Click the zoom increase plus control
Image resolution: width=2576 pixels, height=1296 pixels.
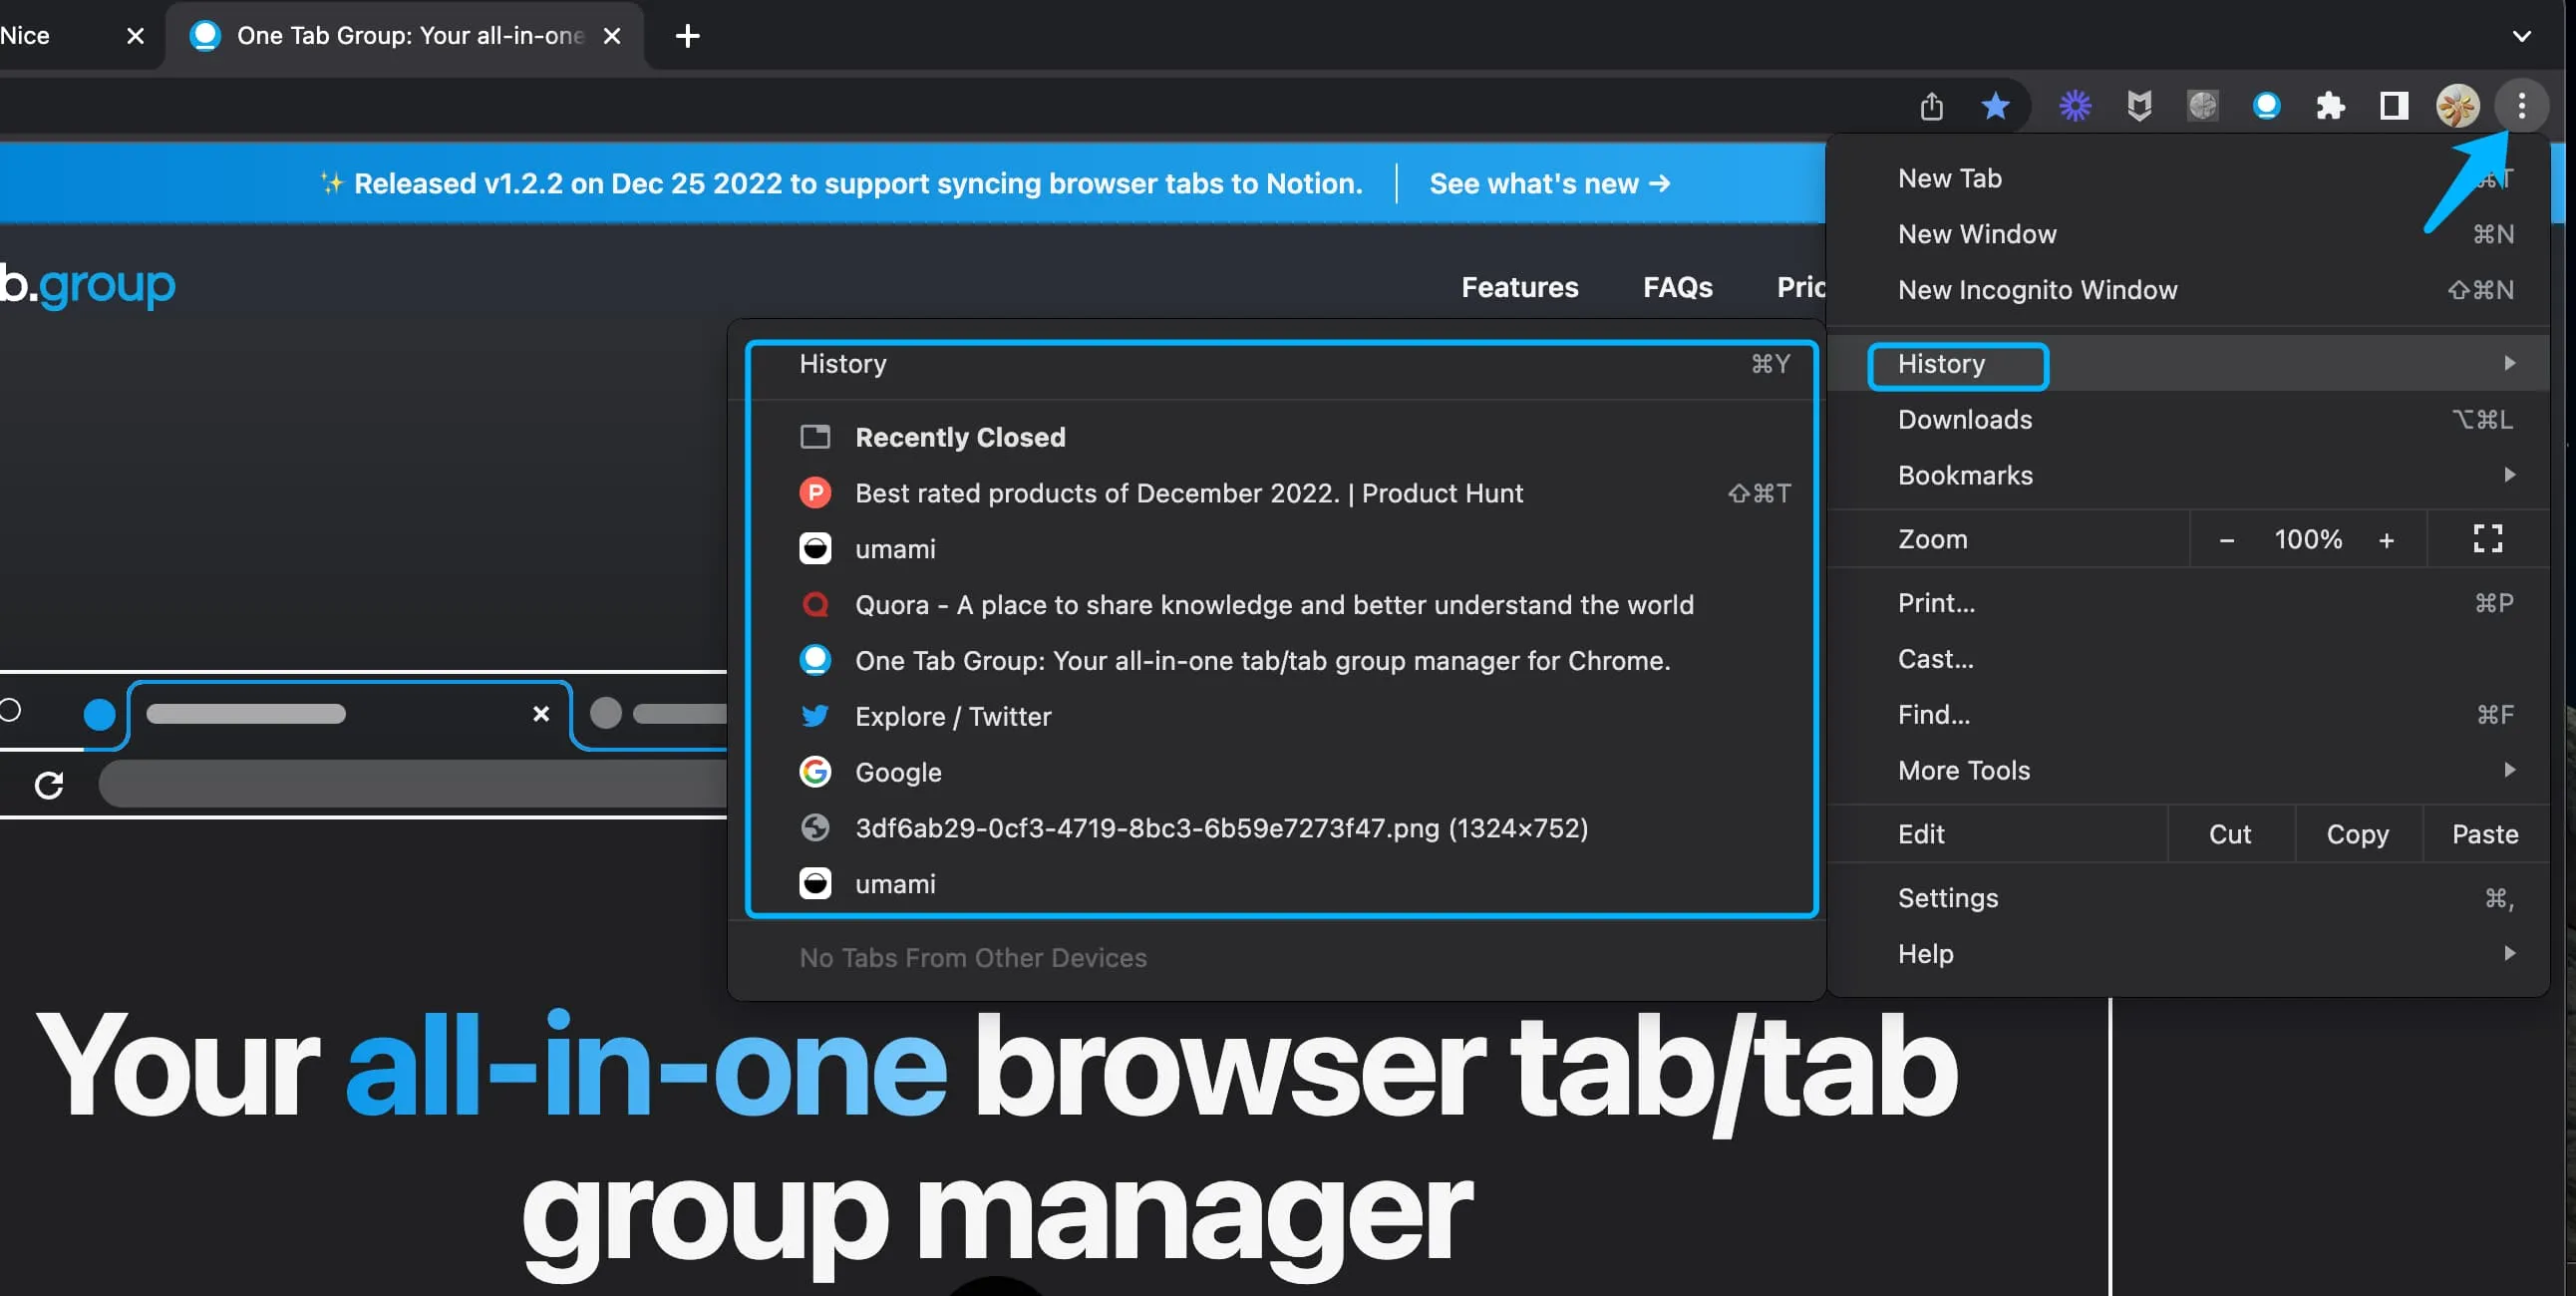coord(2387,539)
